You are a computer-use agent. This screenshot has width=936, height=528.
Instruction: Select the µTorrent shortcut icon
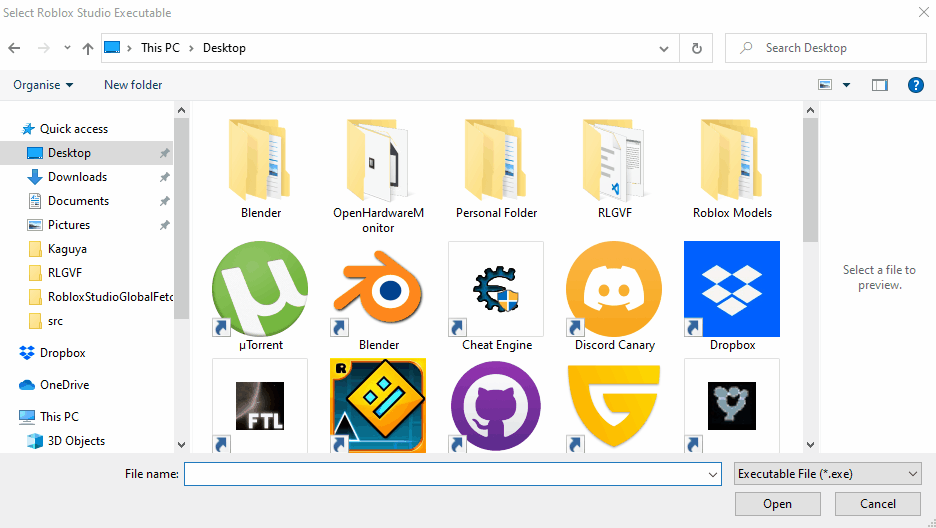(x=260, y=289)
